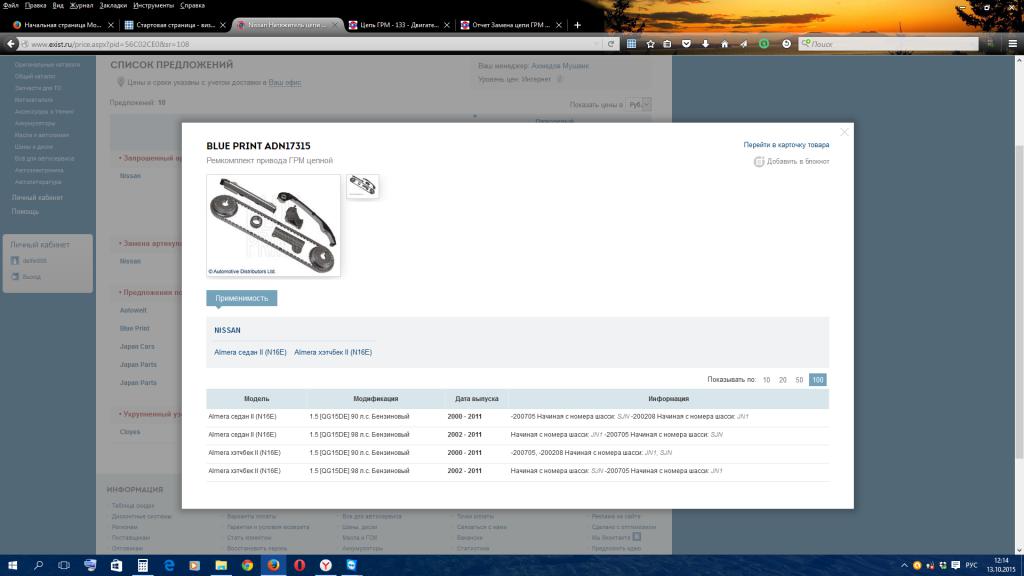1024x576 pixels.
Task: Launch Calculator from taskbar
Action: click(142, 565)
